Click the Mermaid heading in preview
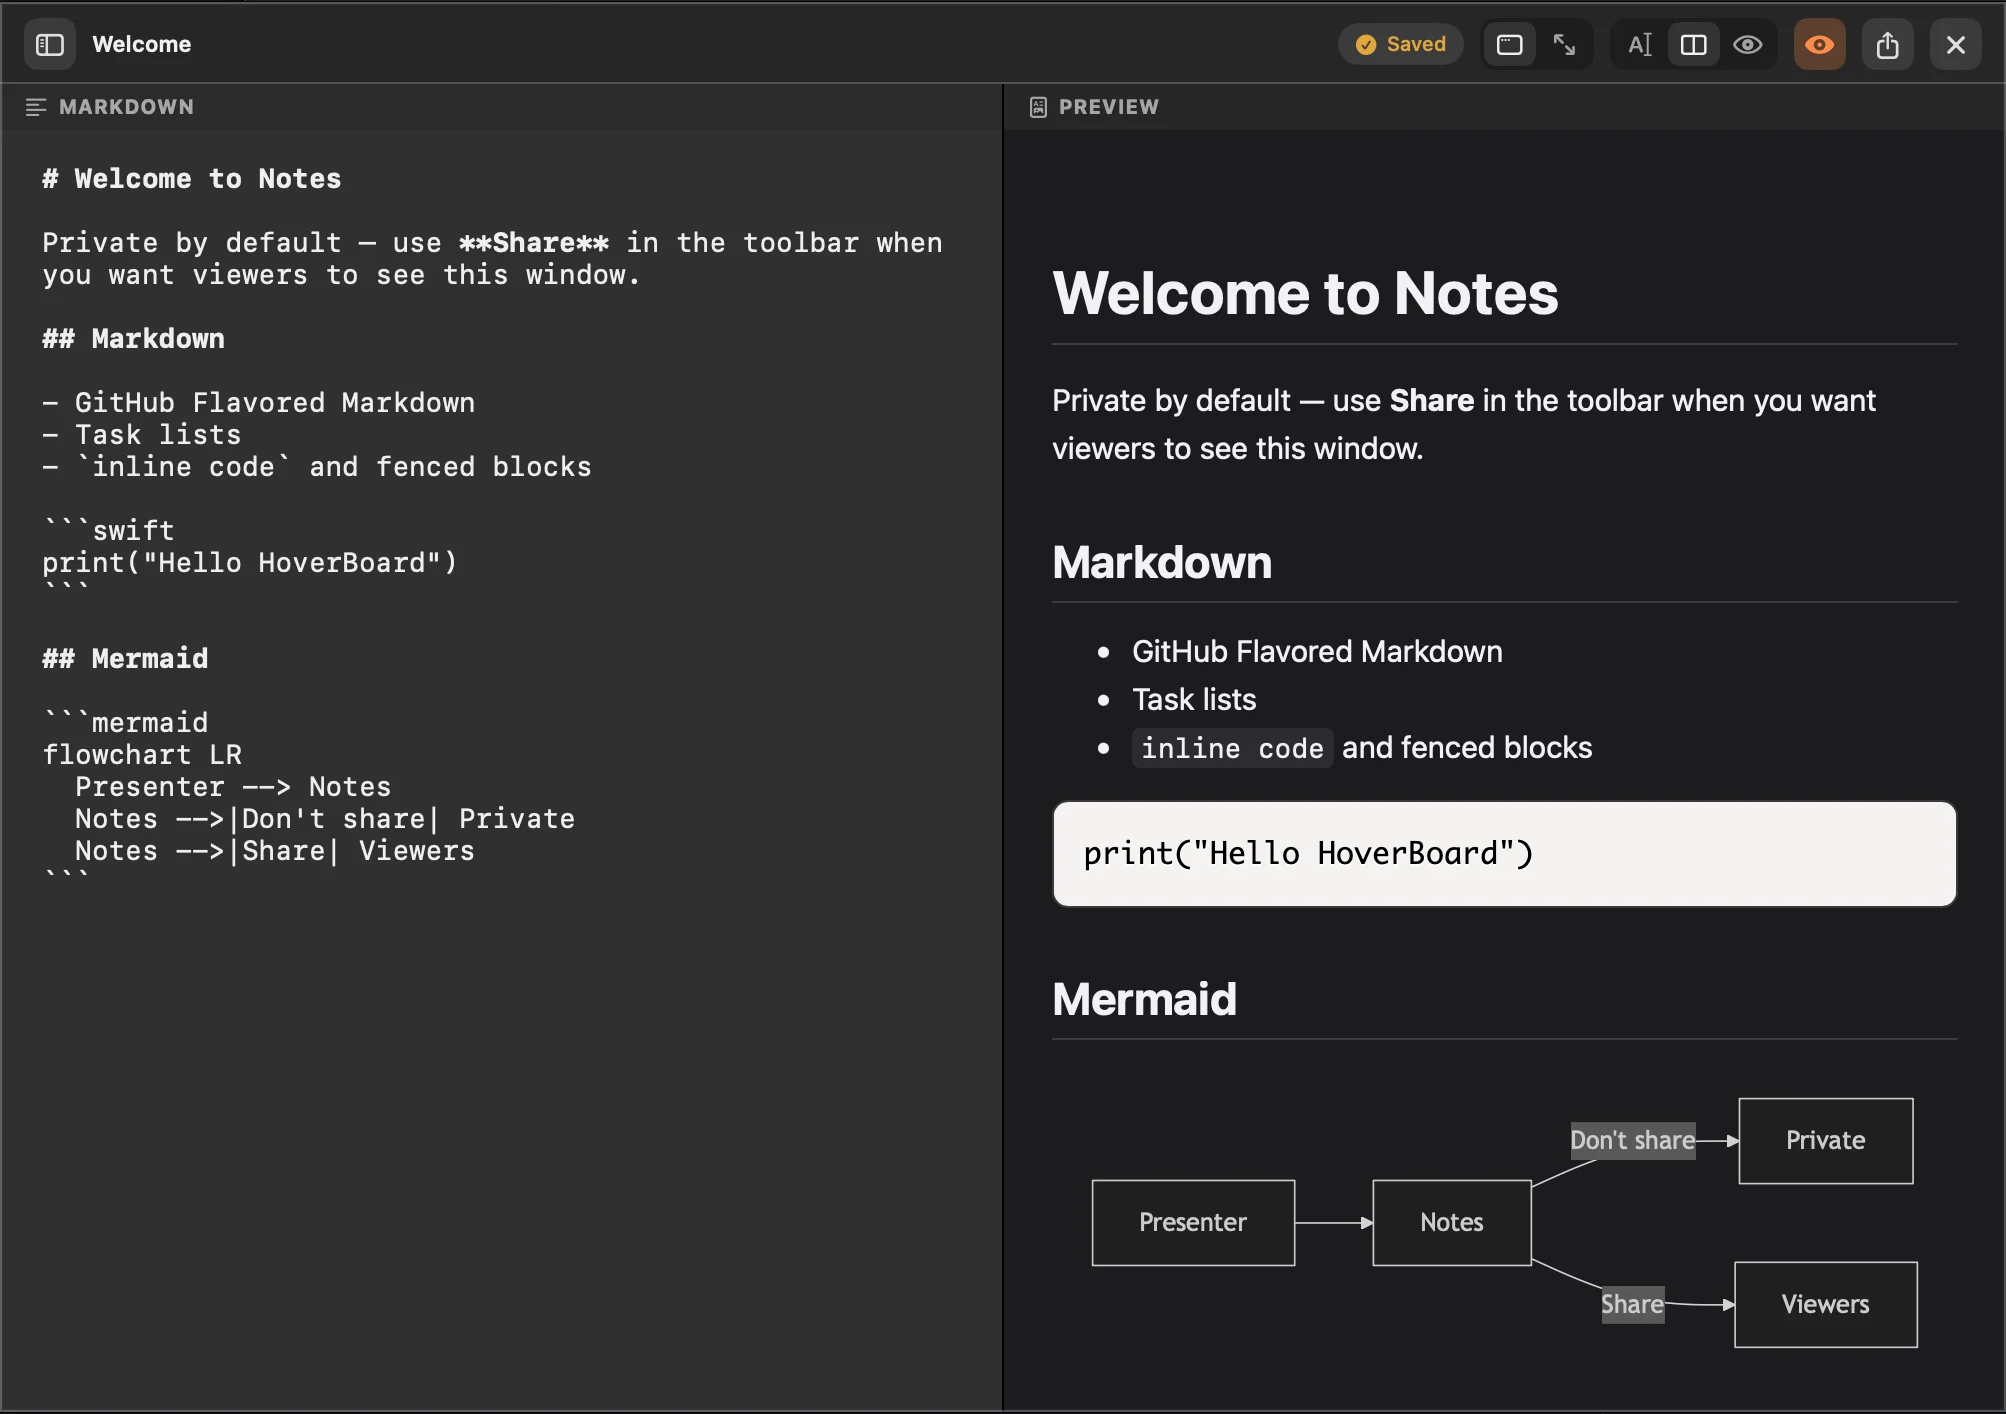This screenshot has height=1414, width=2006. click(x=1144, y=999)
